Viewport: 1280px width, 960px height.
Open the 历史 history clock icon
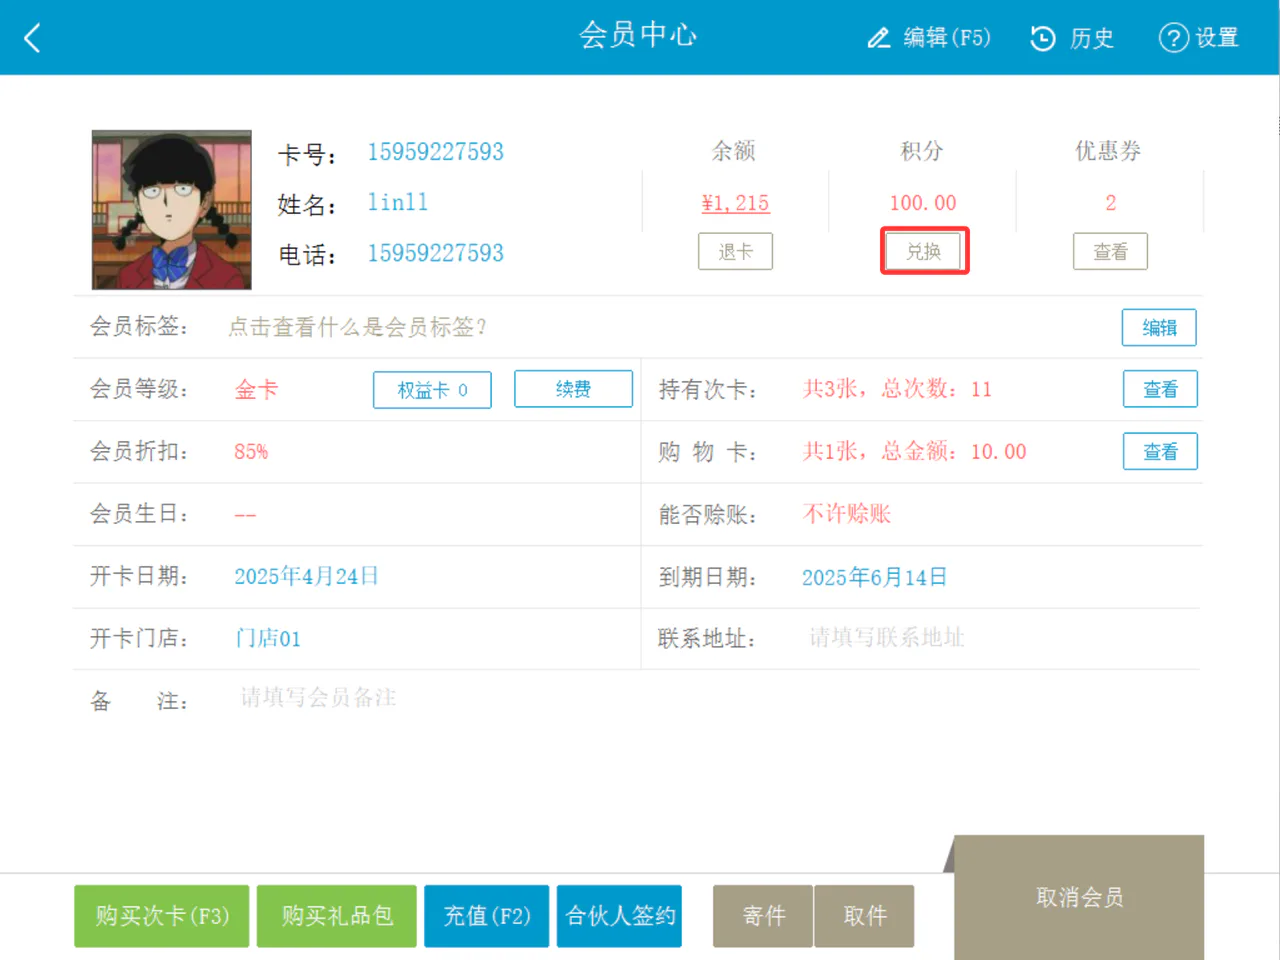(x=1042, y=38)
